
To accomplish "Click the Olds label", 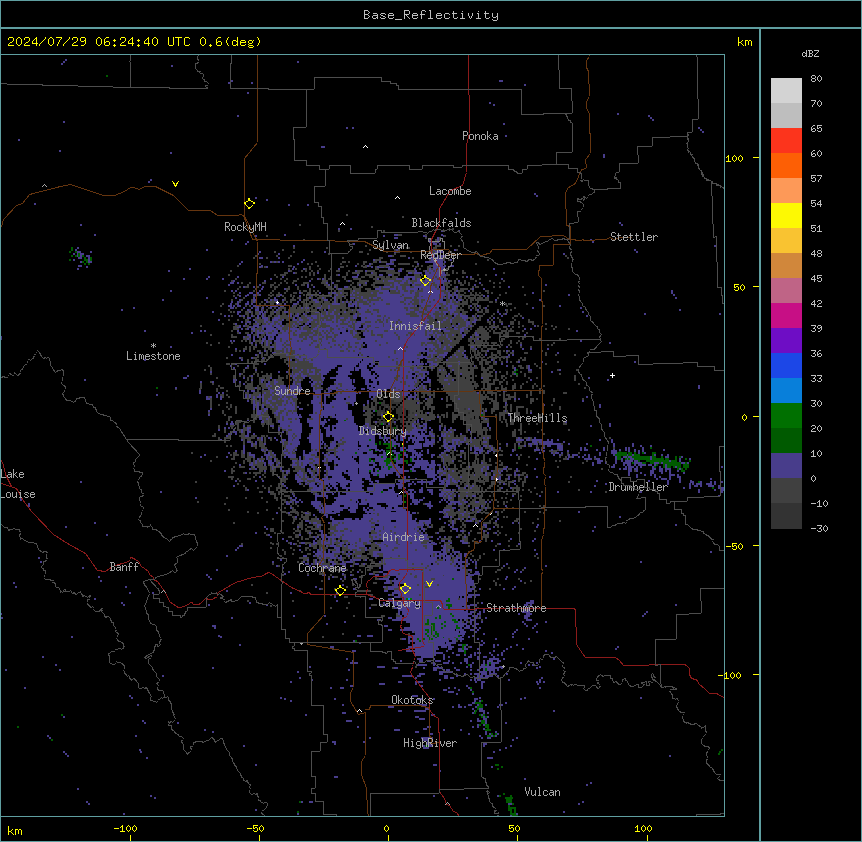I will coord(388,394).
